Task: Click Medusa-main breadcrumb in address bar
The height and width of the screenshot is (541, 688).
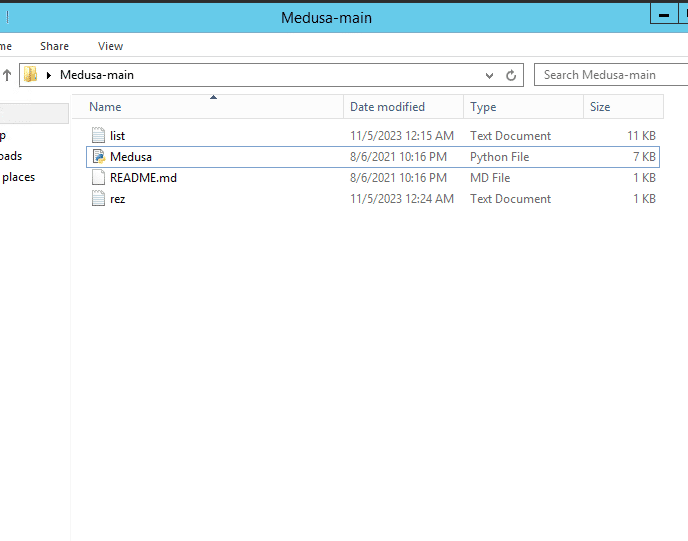Action: (97, 75)
